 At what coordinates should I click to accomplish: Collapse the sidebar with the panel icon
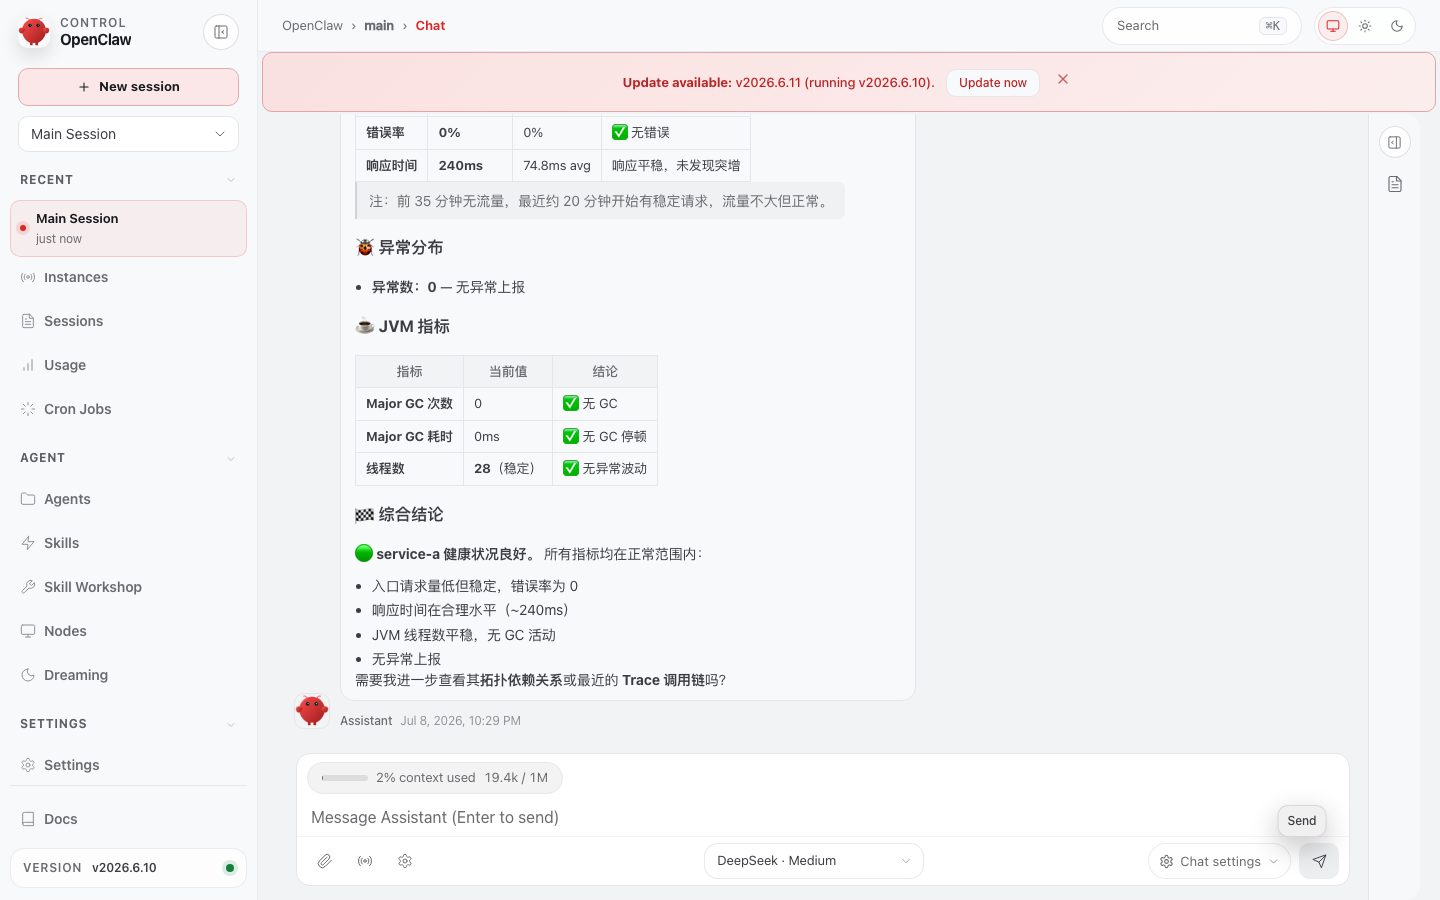(x=221, y=32)
